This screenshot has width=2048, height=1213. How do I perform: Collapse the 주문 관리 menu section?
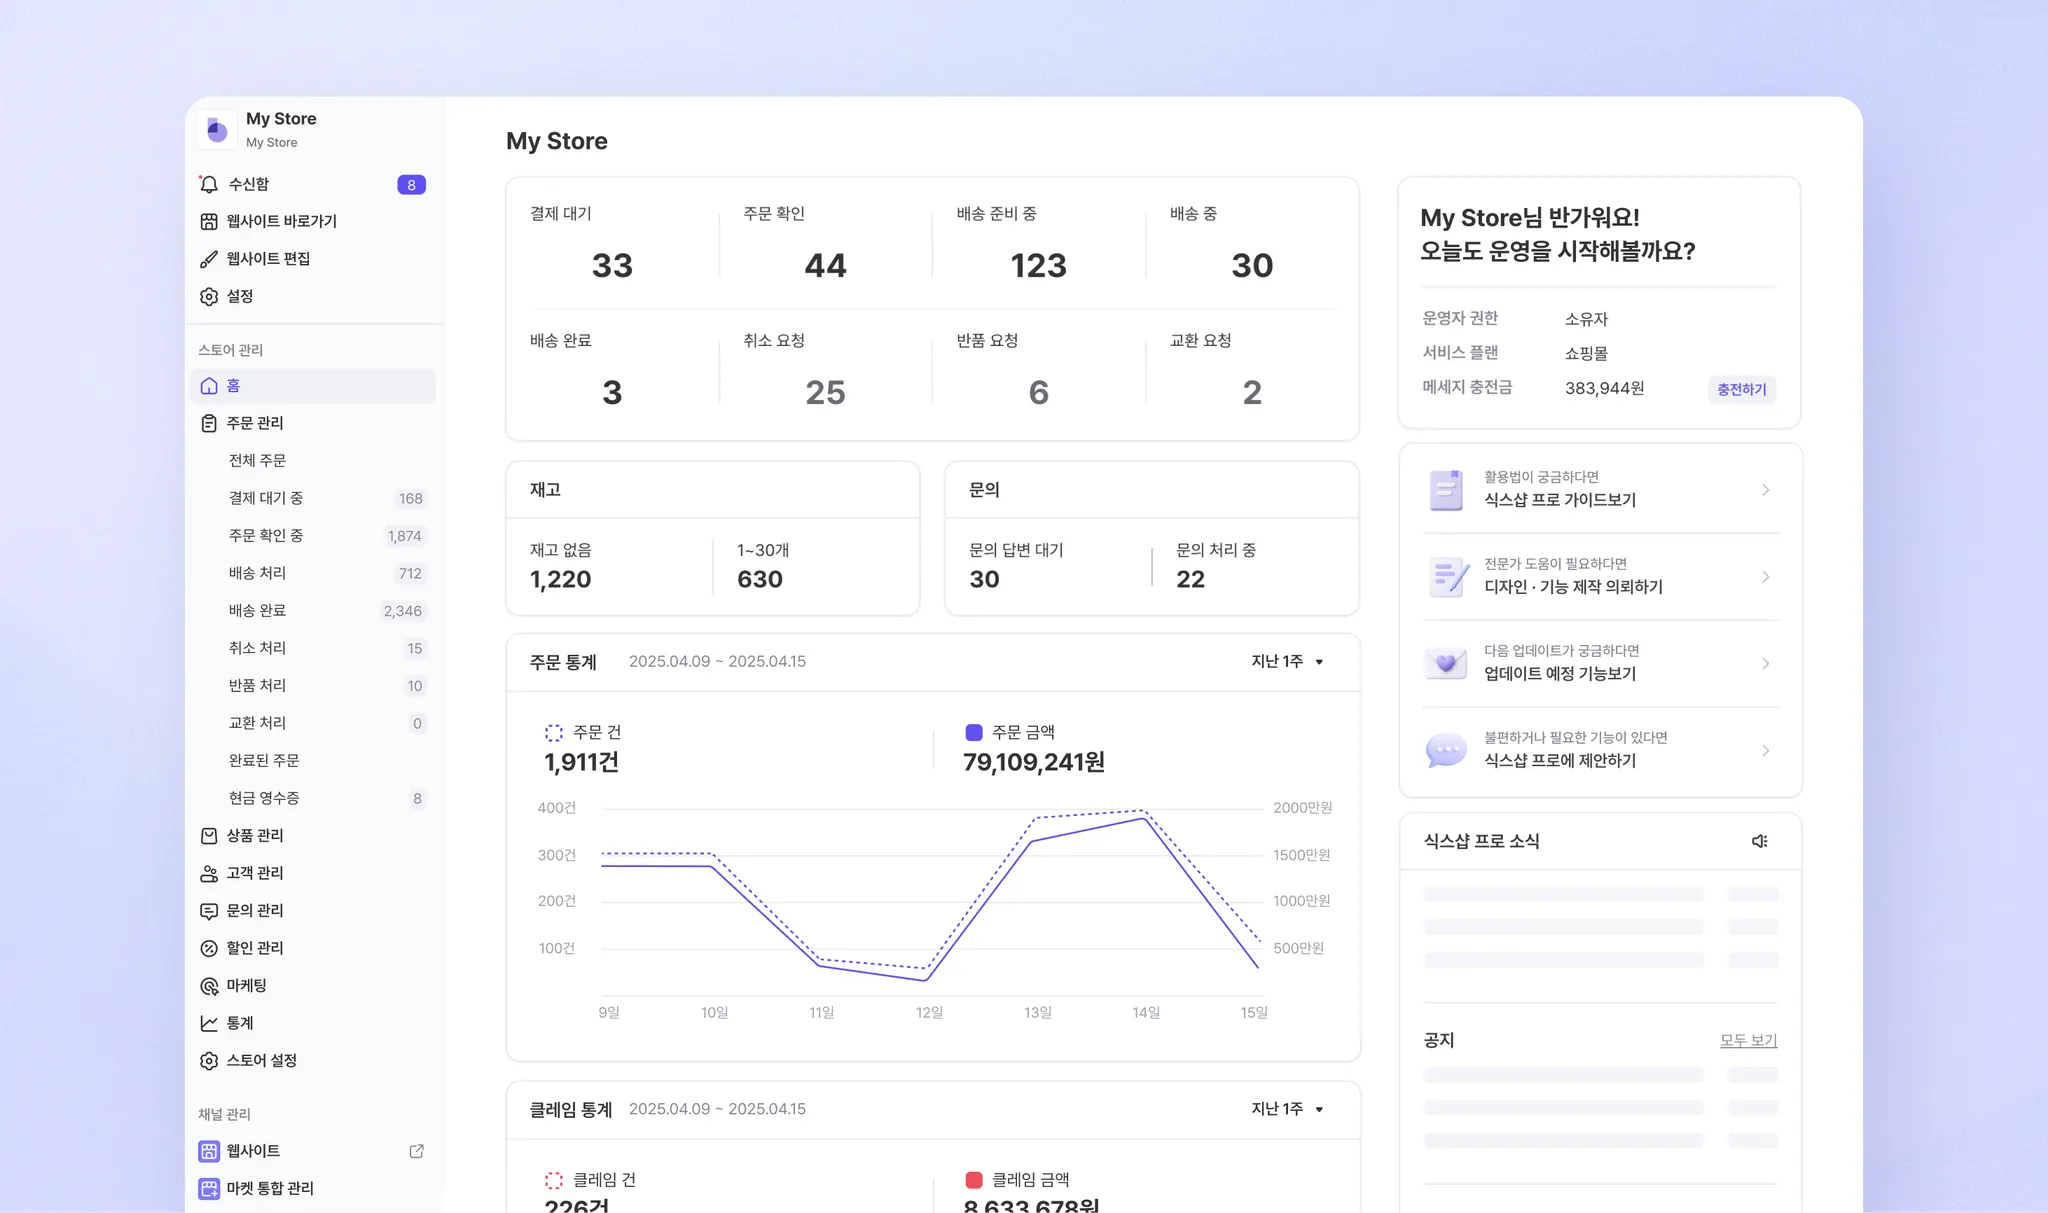255,423
